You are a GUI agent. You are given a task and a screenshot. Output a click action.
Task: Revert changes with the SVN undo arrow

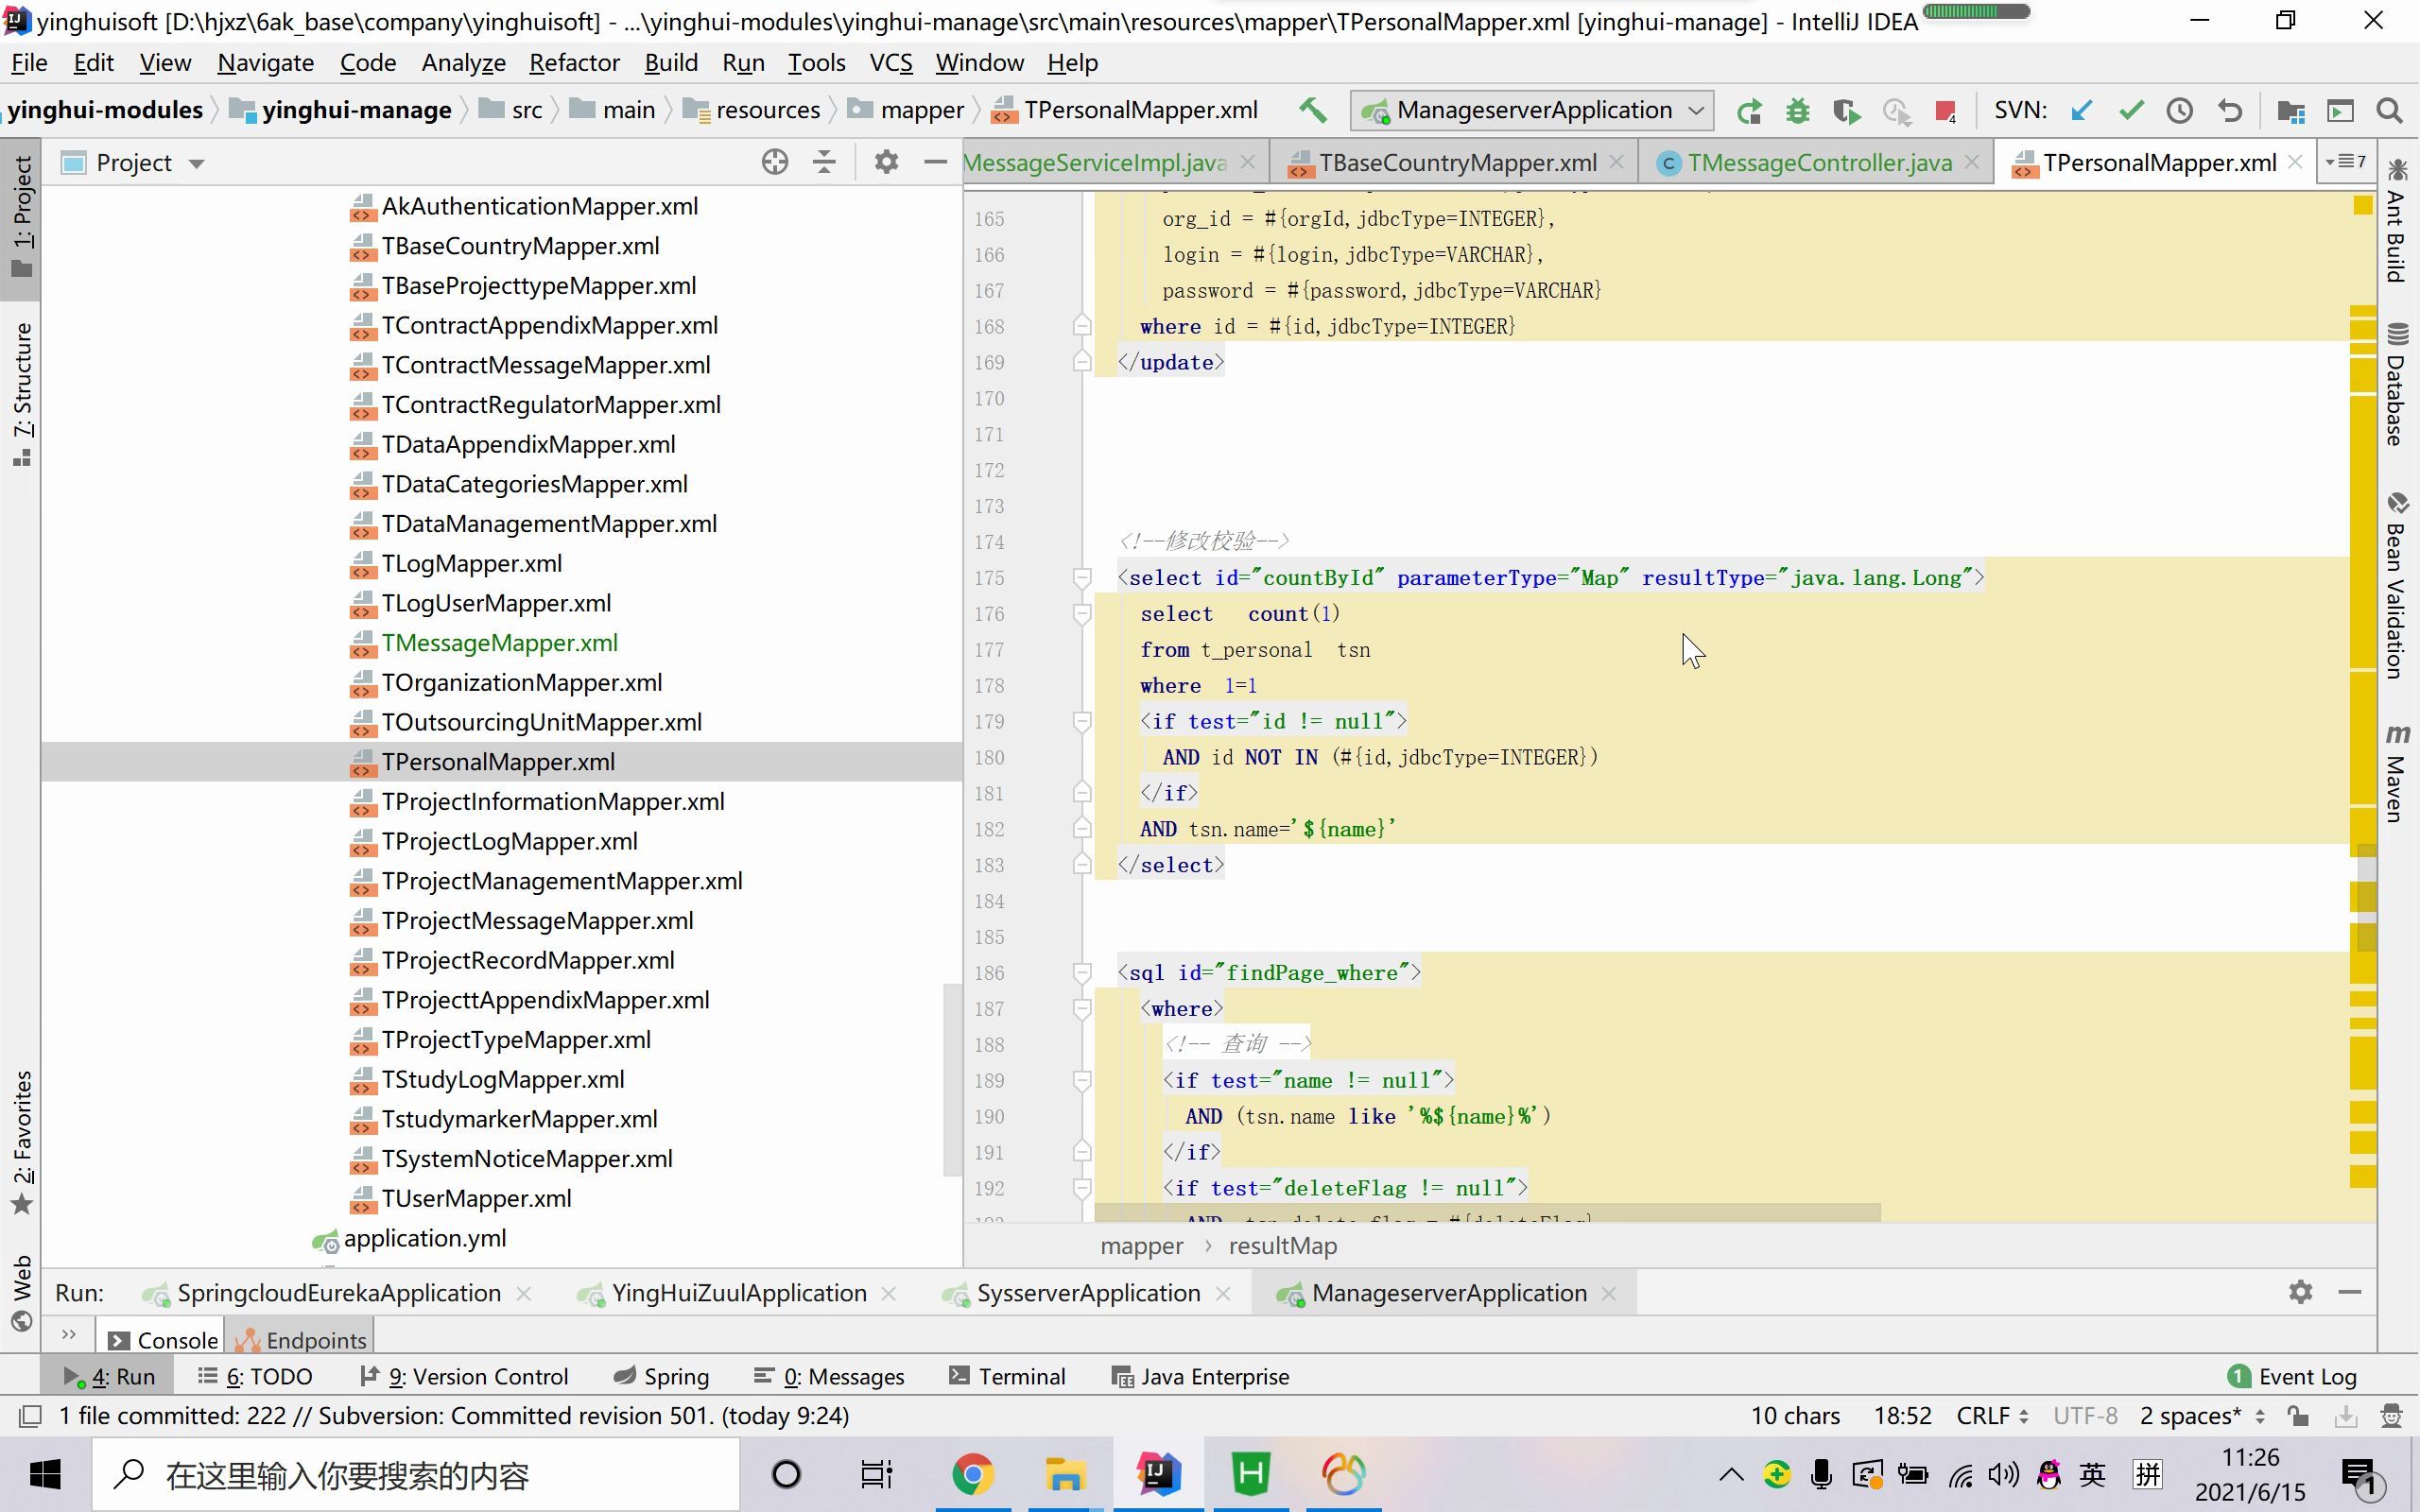tap(2229, 111)
